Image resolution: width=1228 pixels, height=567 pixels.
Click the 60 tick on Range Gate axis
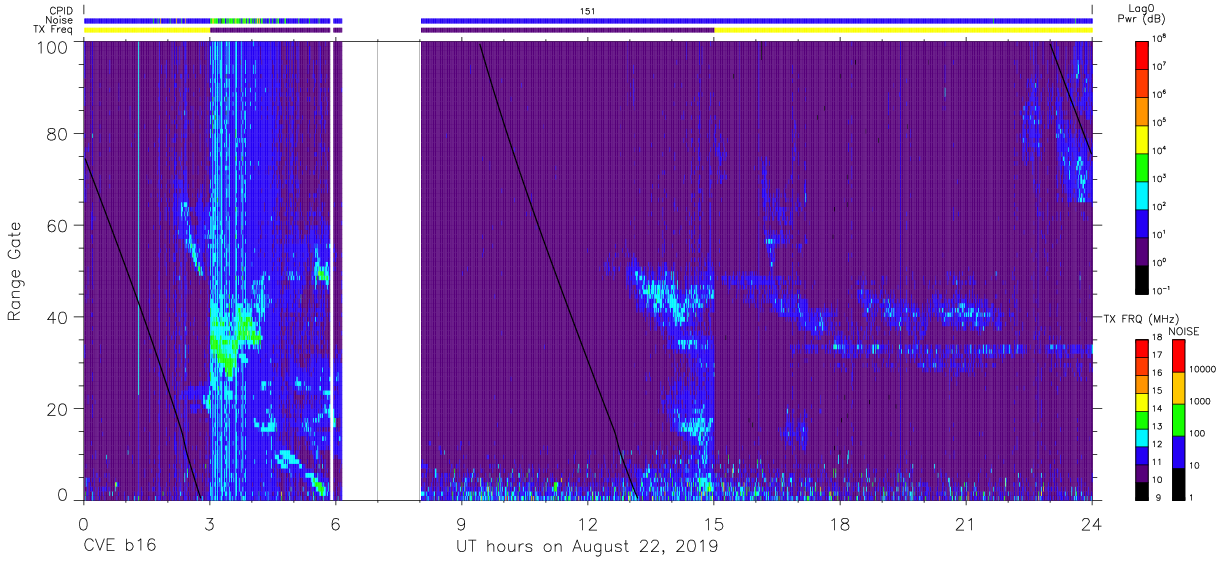[59, 226]
